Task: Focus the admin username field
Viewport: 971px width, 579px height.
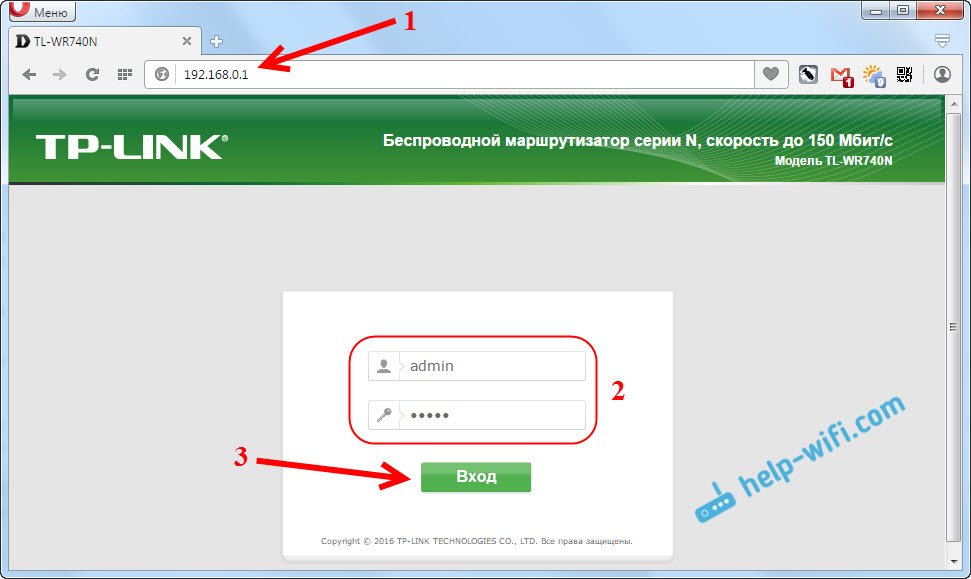Action: [477, 366]
